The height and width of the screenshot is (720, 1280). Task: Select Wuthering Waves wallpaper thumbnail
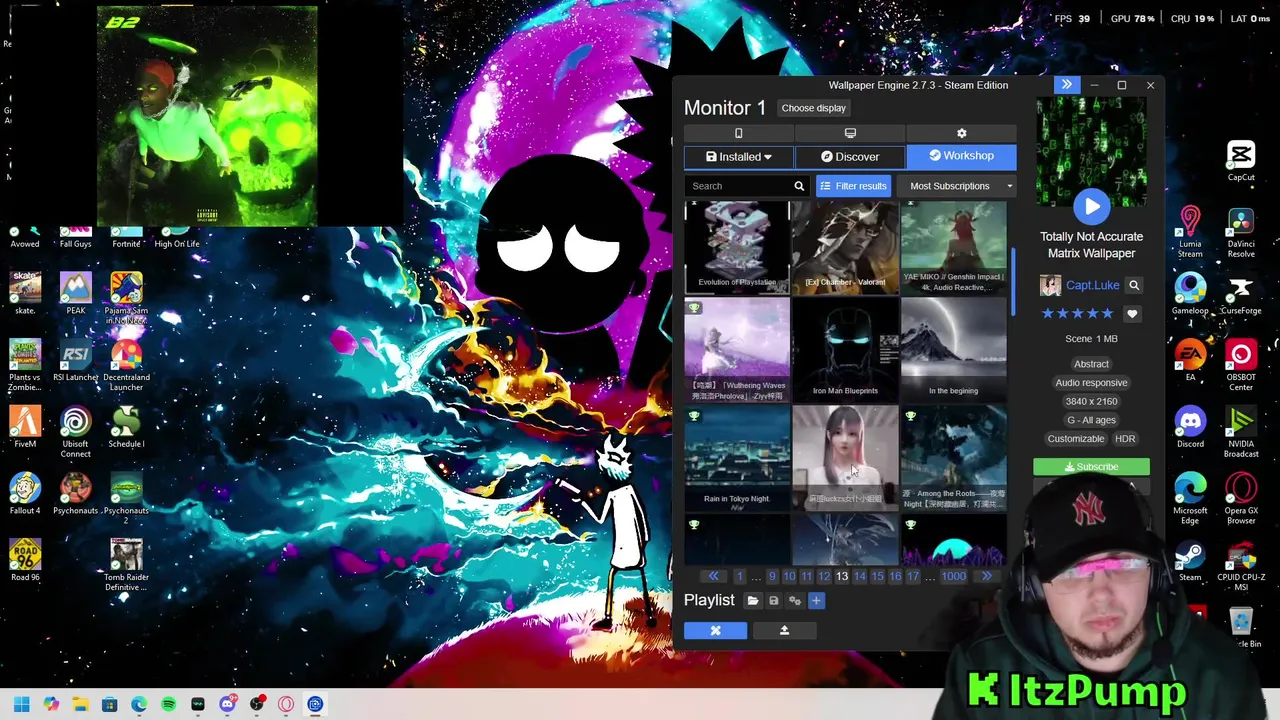pyautogui.click(x=737, y=351)
